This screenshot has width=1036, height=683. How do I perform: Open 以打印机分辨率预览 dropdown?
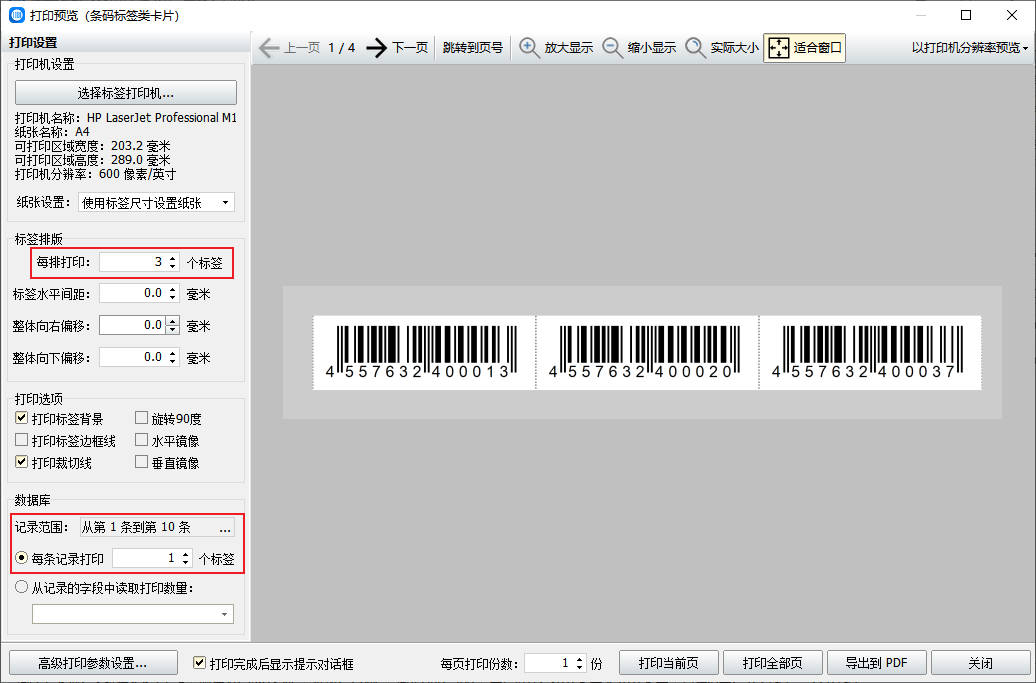point(969,48)
